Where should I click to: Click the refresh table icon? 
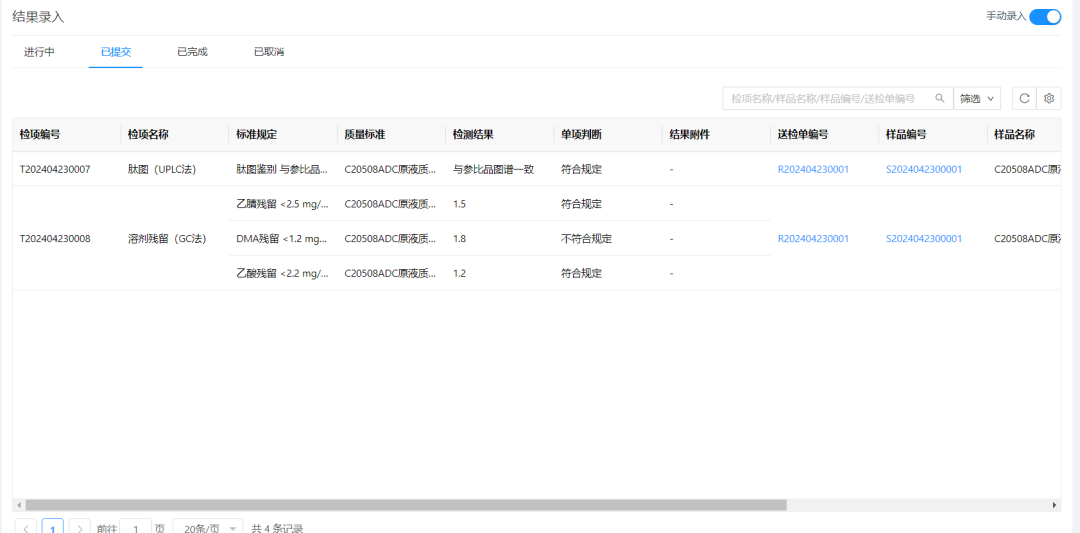tap(1024, 98)
